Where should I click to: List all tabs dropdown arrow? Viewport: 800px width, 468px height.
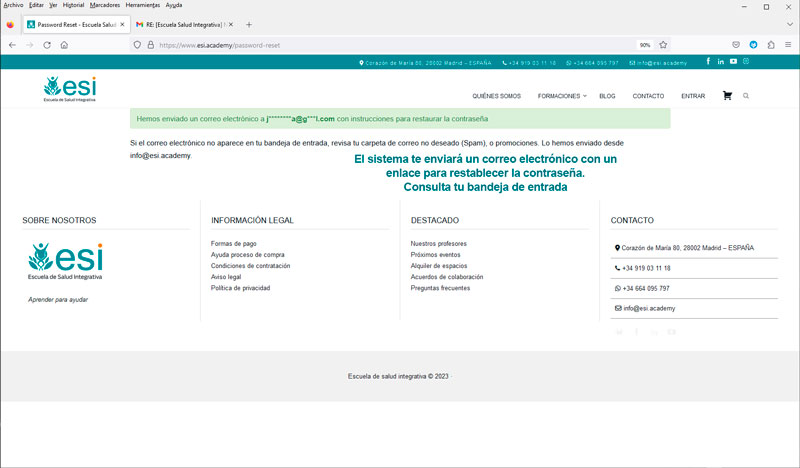[790, 24]
